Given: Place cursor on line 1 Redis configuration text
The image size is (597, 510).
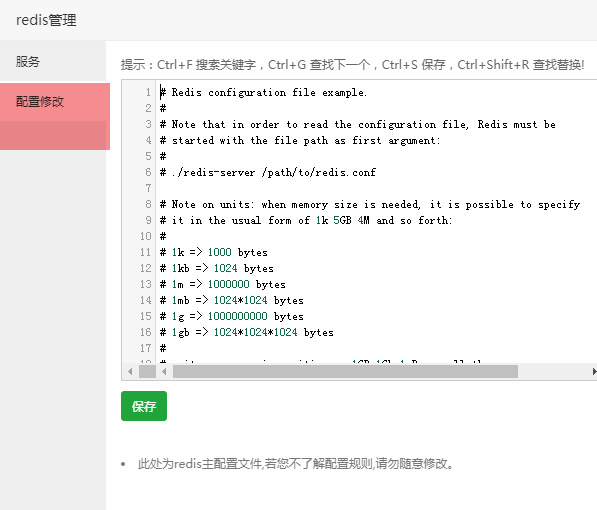Looking at the screenshot, I should 263,92.
